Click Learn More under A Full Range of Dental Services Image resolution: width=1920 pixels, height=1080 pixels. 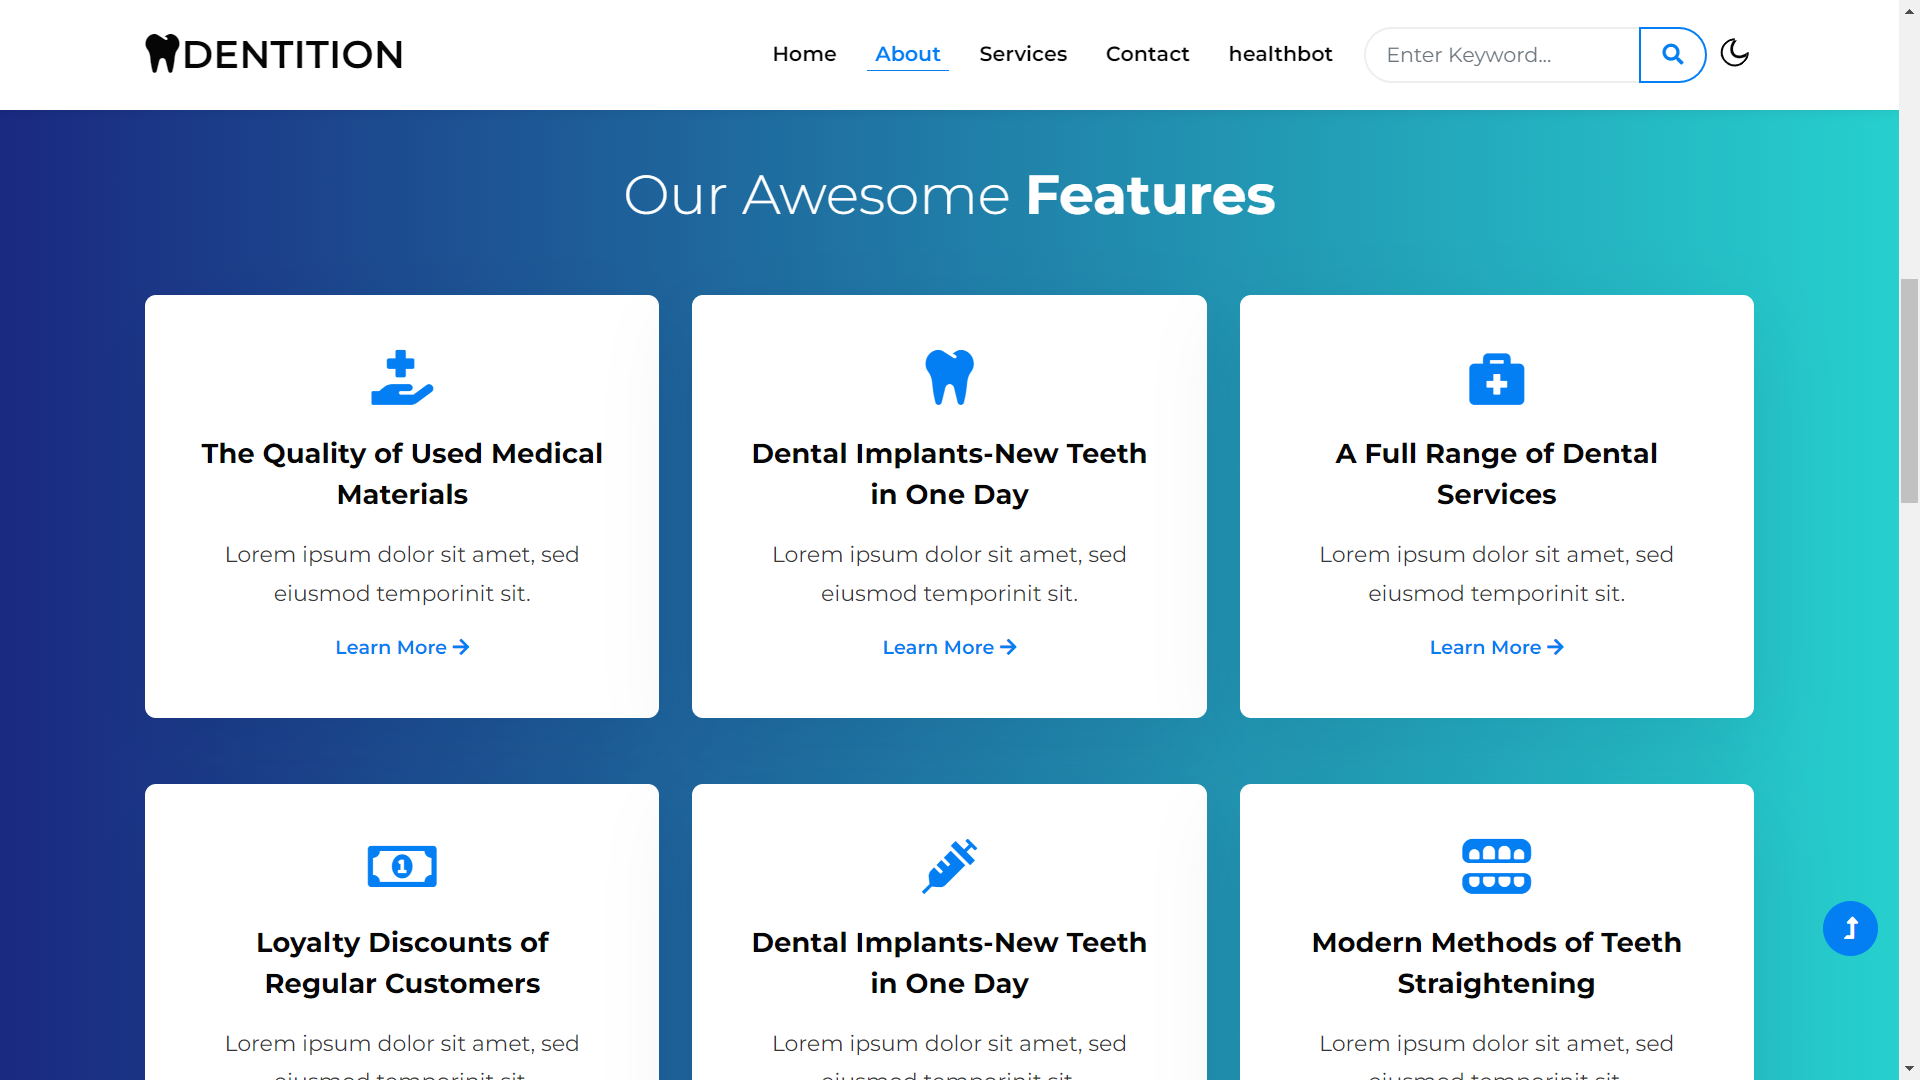[x=1496, y=648]
